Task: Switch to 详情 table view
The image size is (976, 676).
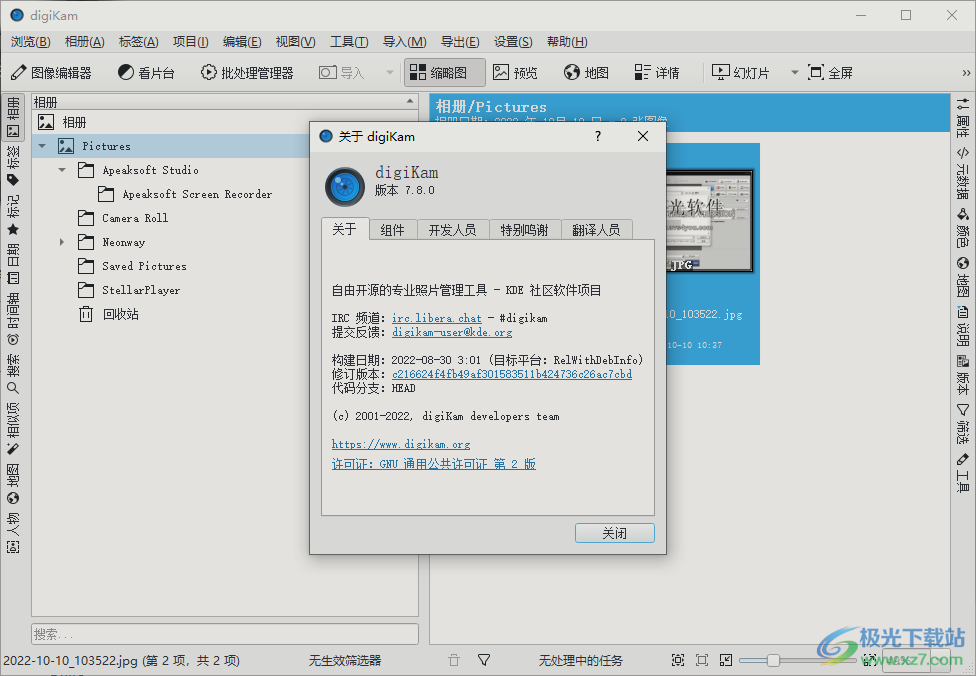Action: pos(657,73)
